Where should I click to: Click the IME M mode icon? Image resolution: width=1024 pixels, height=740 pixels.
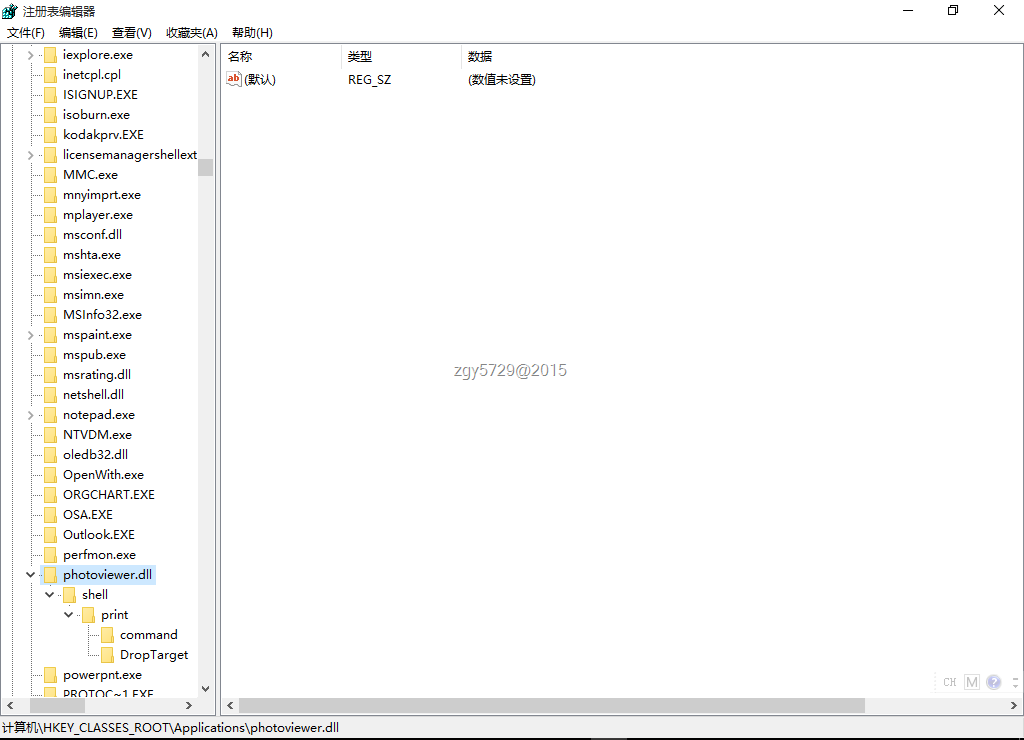click(972, 682)
